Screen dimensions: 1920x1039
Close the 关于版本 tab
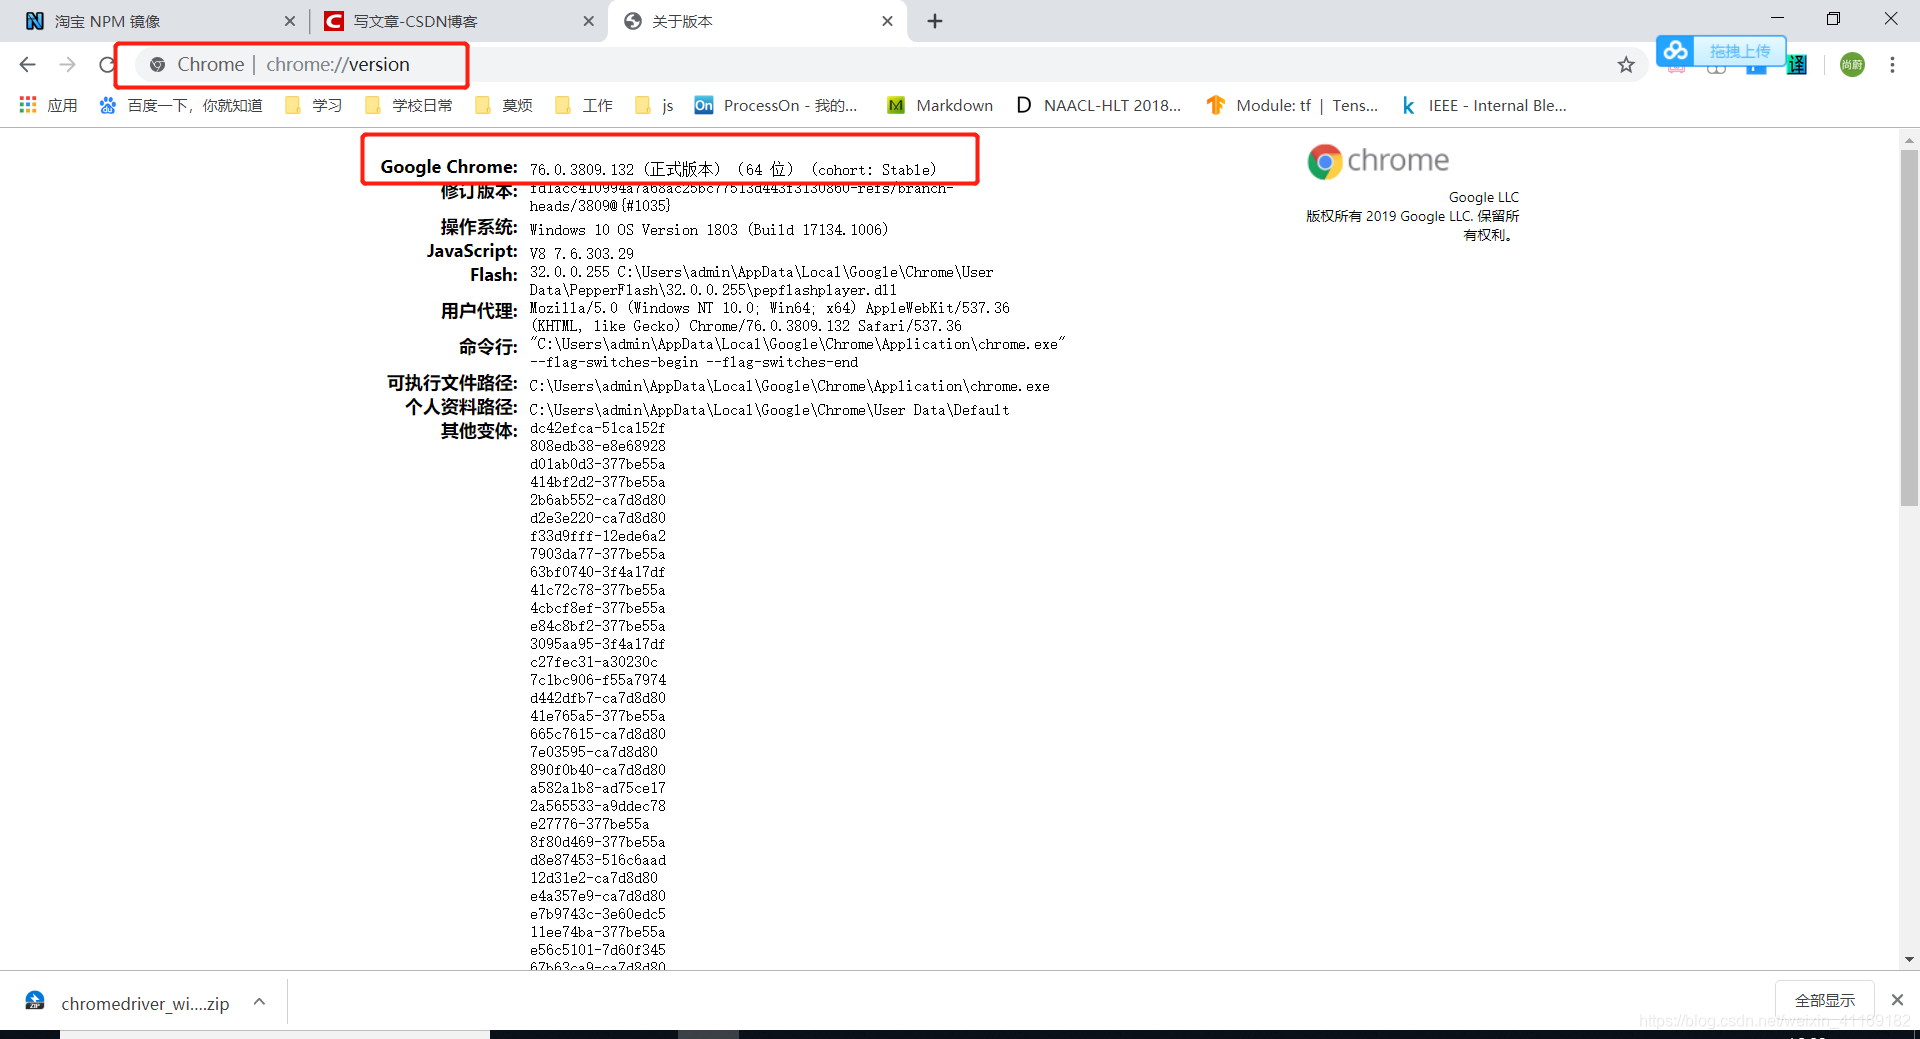(x=887, y=21)
